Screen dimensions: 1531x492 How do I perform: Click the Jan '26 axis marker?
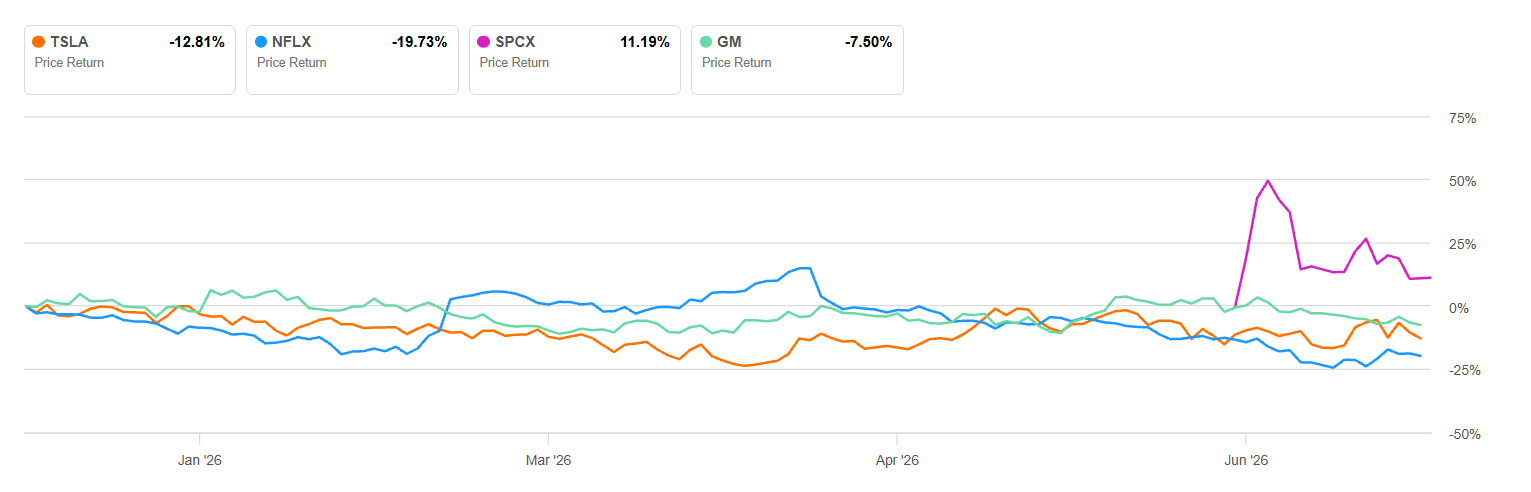[x=199, y=461]
